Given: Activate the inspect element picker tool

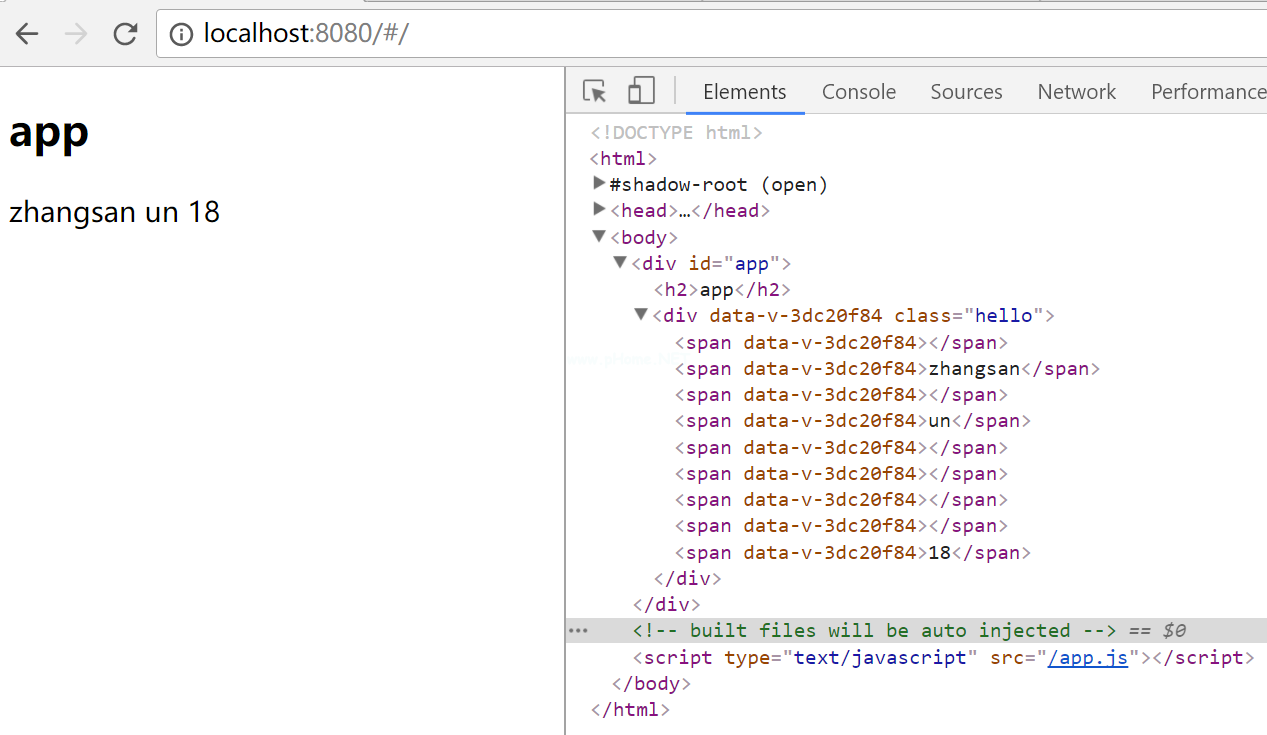Looking at the screenshot, I should (x=595, y=92).
